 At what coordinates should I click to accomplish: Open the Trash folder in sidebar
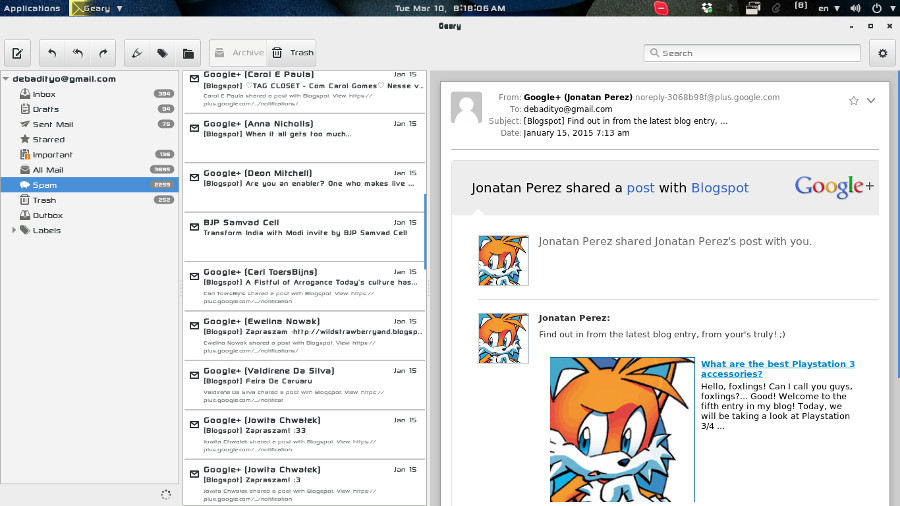tap(90, 200)
